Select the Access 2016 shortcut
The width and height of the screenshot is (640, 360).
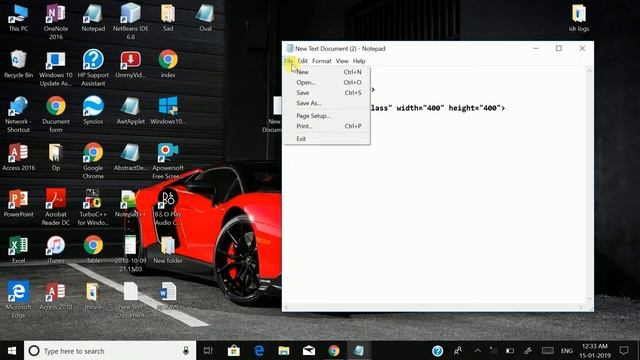point(18,157)
